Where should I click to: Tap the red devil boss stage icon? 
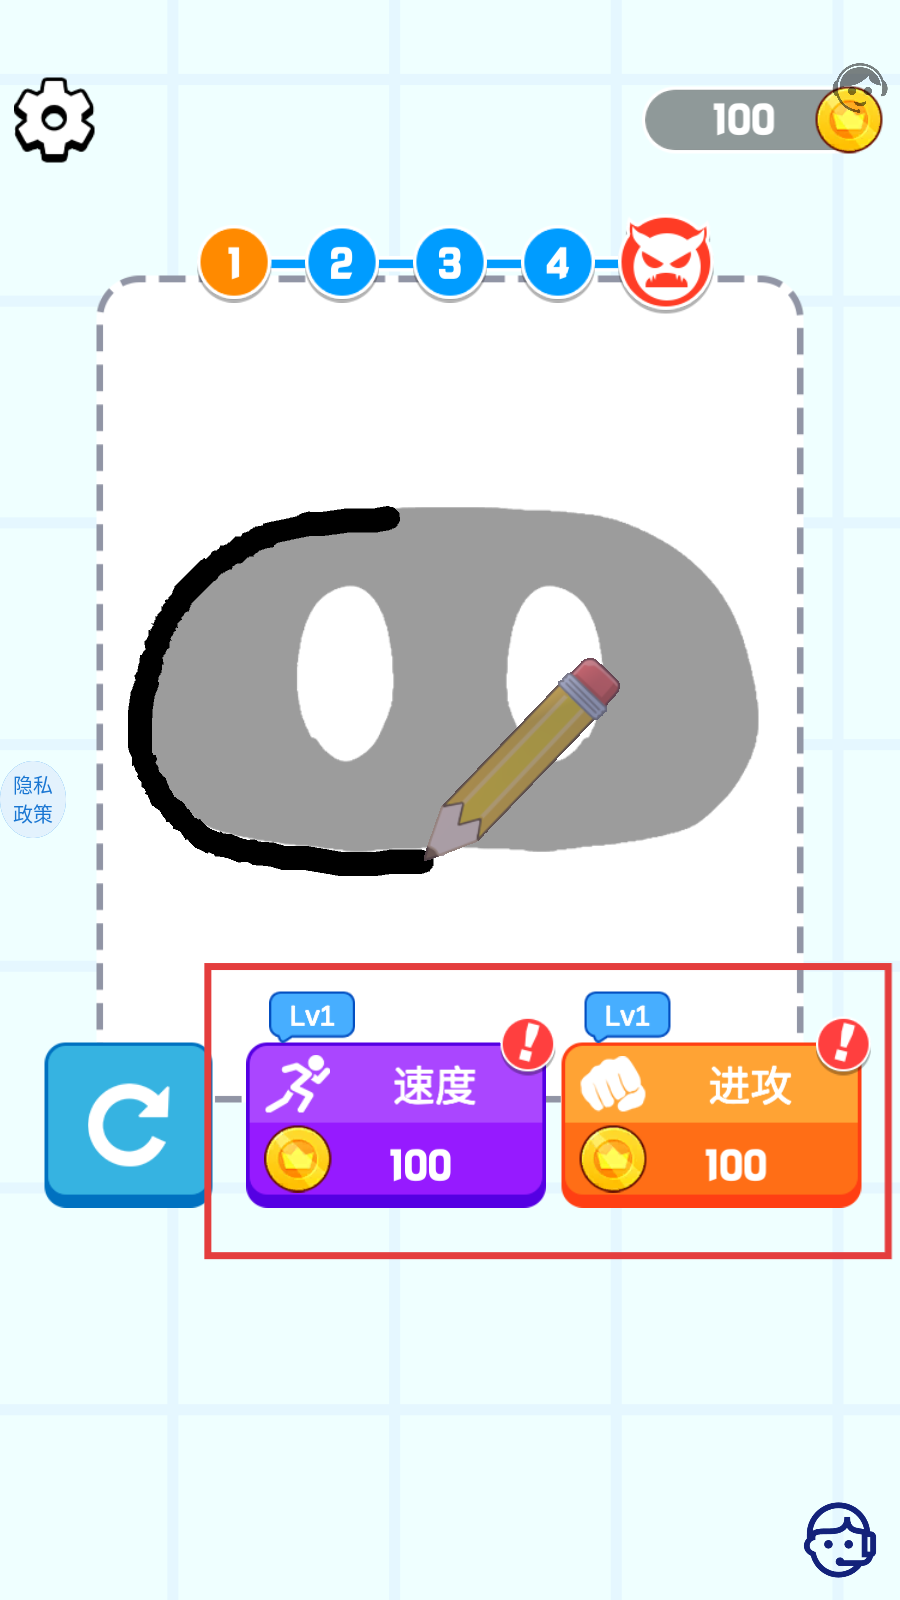point(666,264)
